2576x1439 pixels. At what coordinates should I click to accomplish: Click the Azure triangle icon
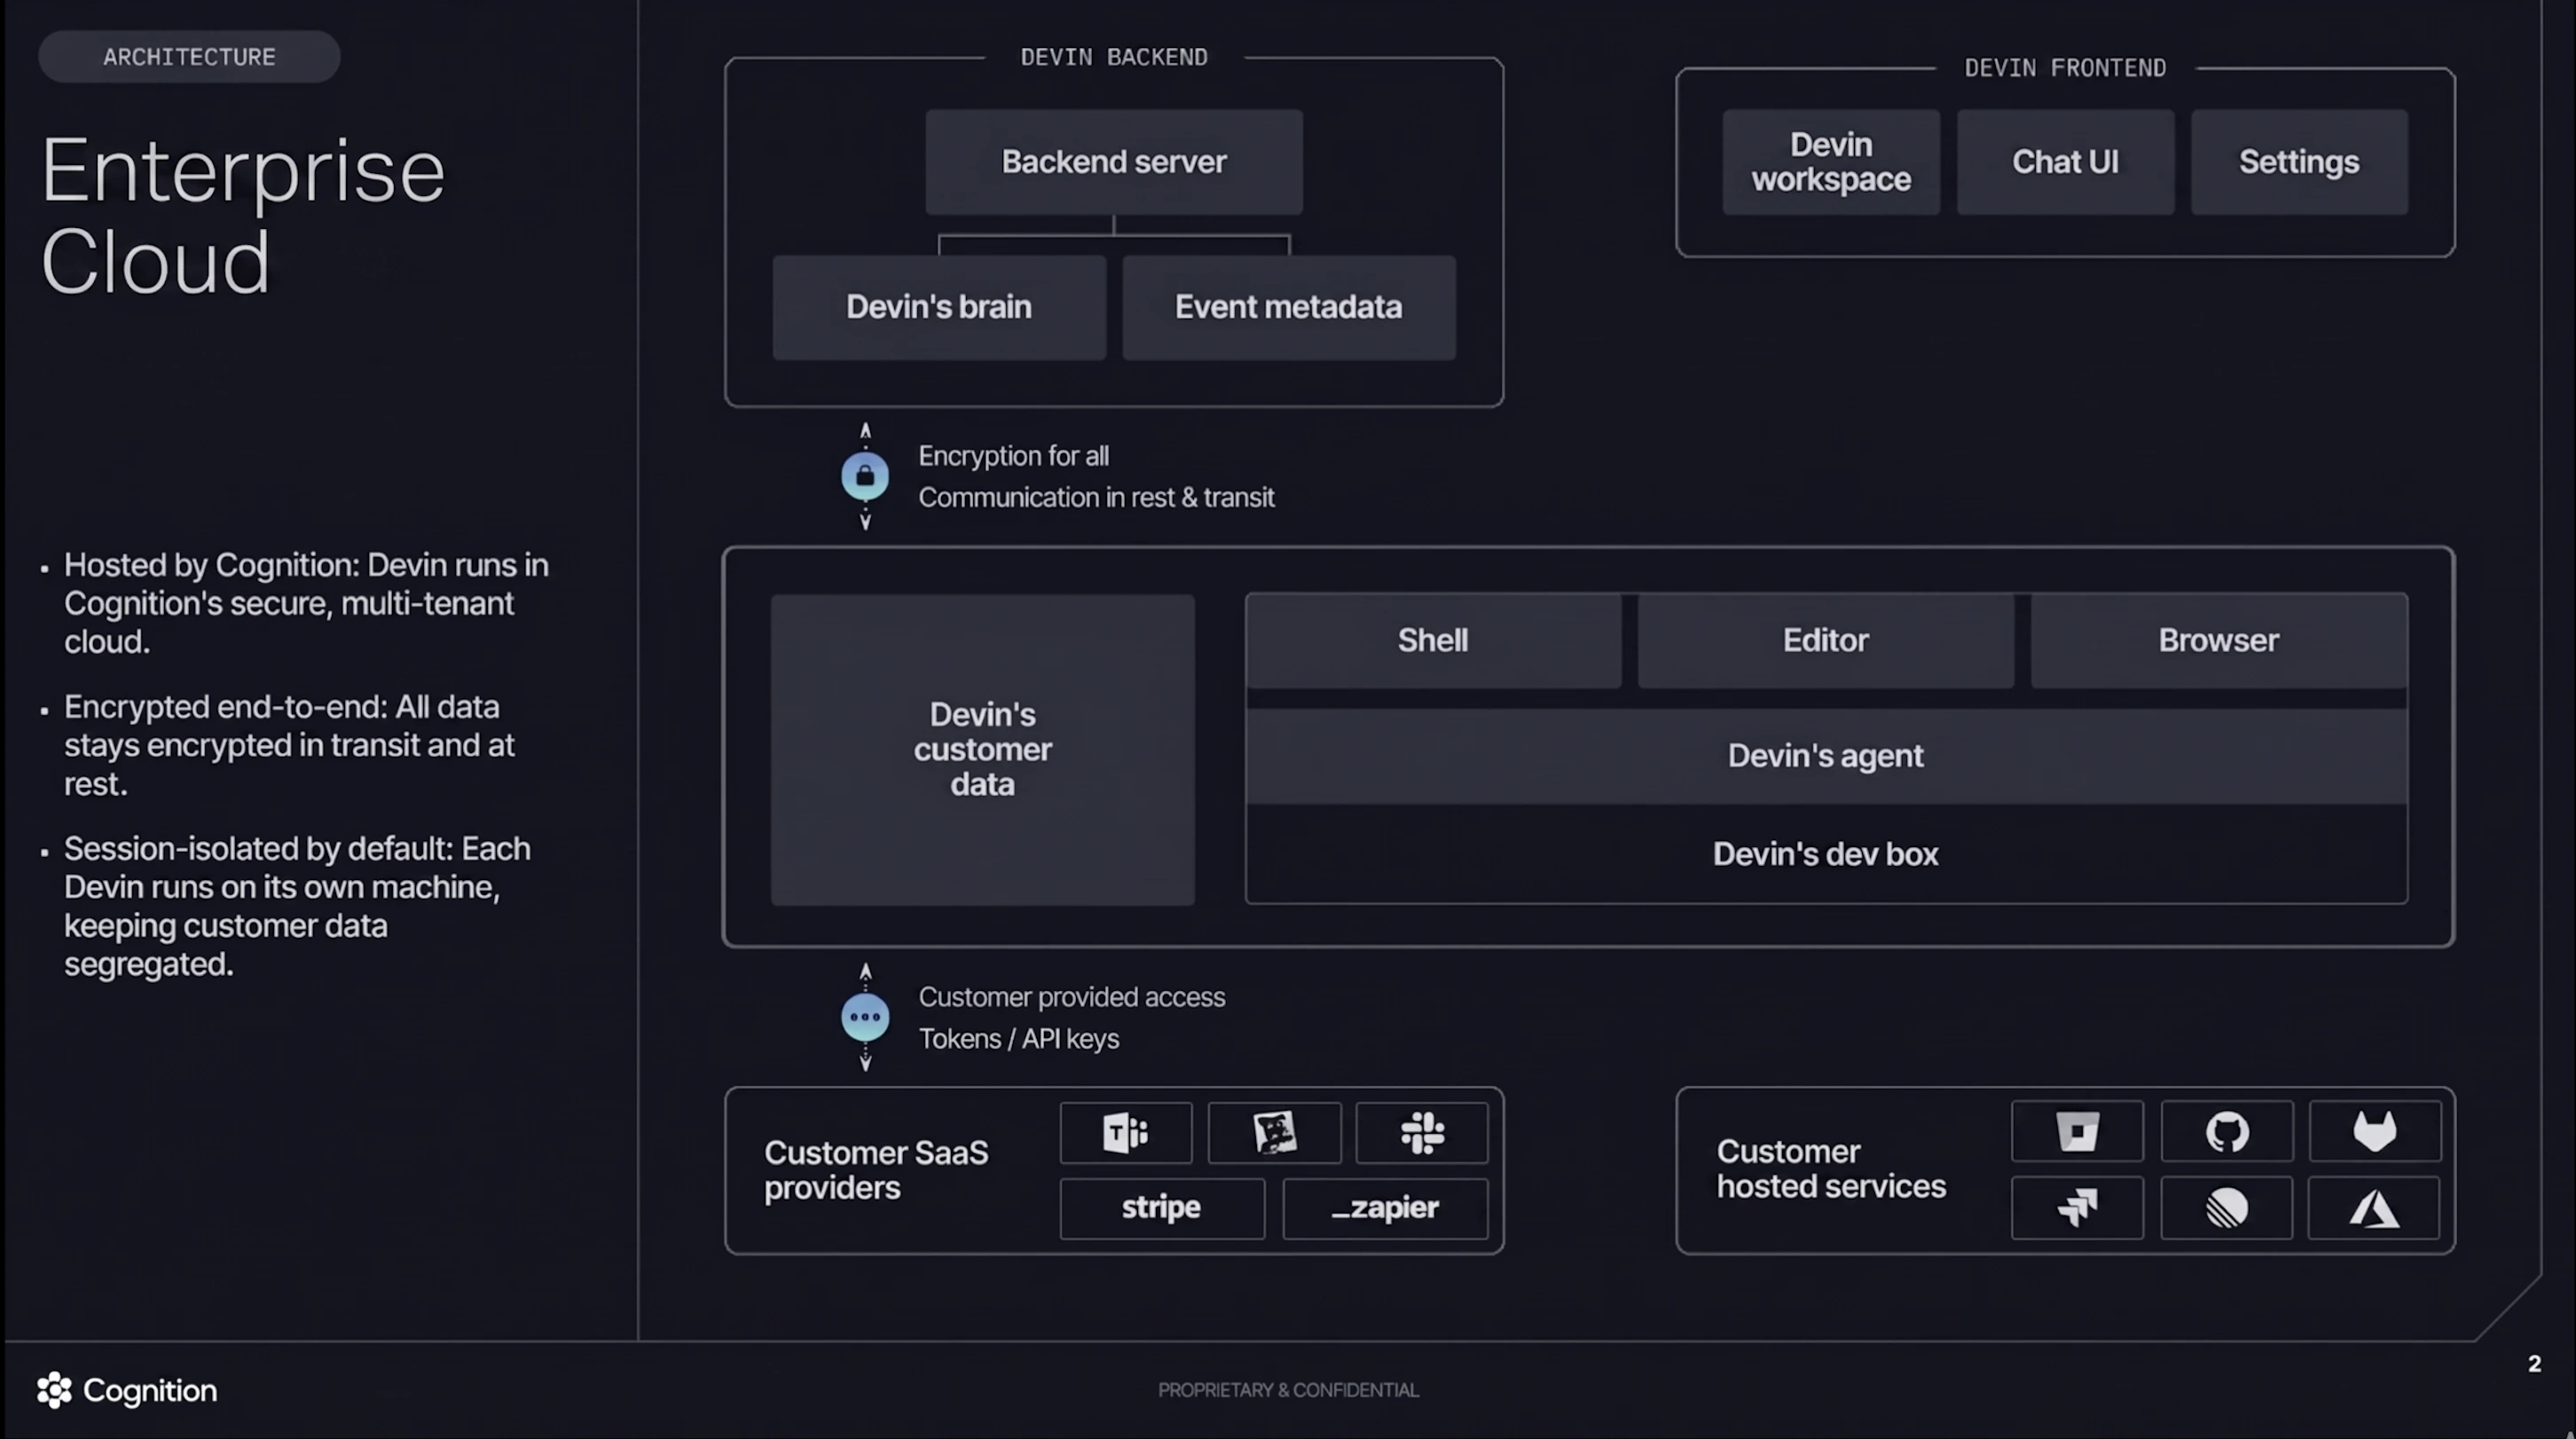[x=2374, y=1208]
